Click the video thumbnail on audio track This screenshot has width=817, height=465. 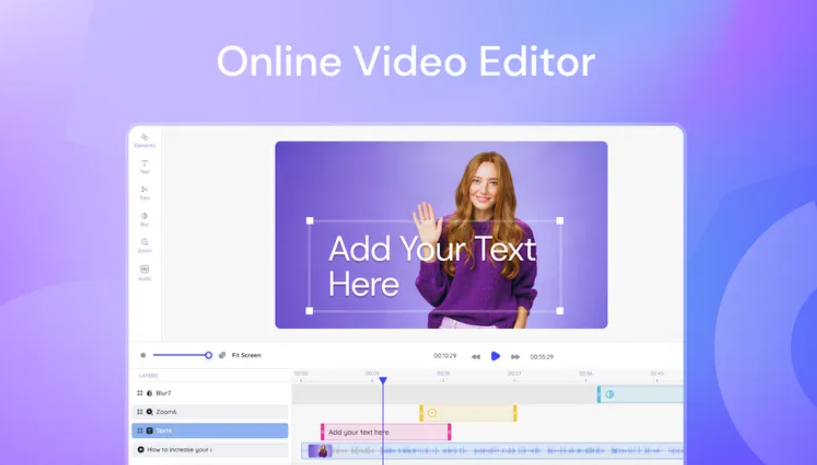point(320,450)
